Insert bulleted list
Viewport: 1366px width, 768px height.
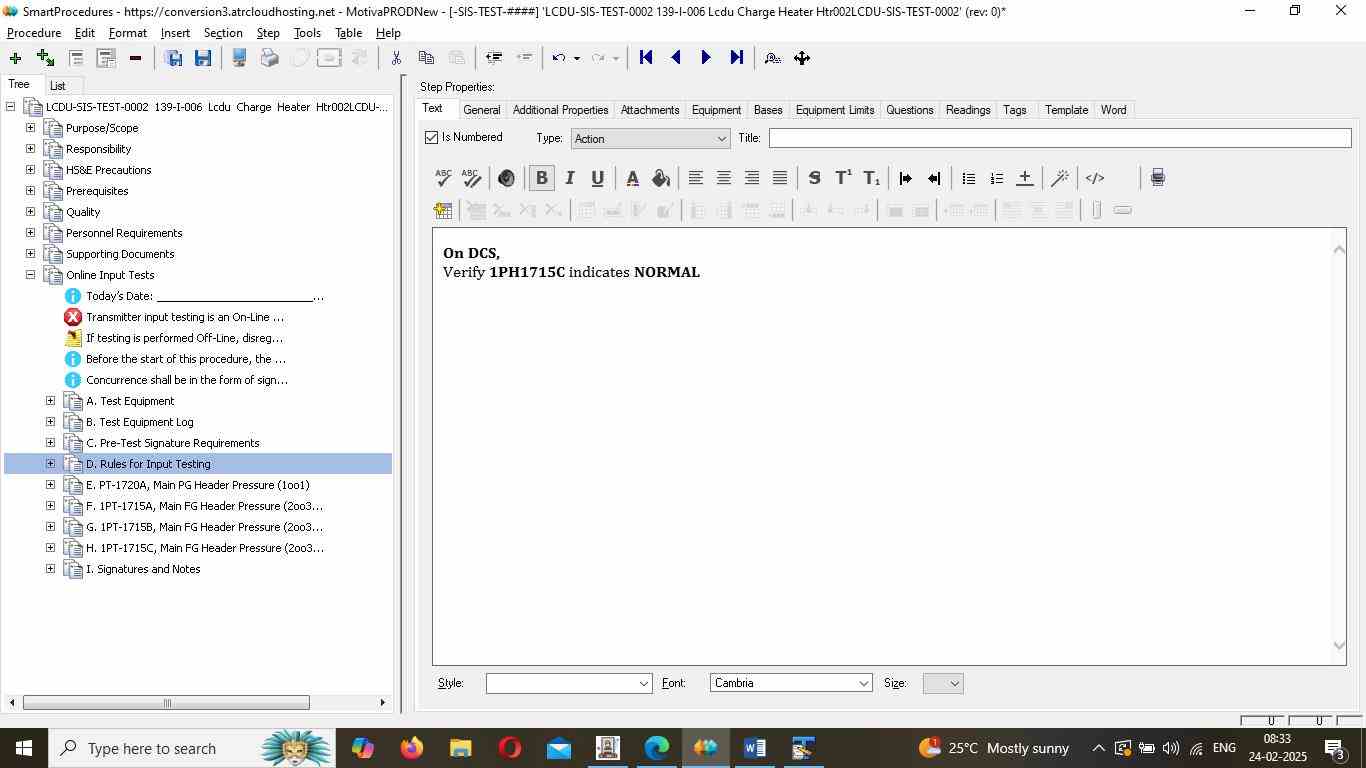click(x=968, y=178)
